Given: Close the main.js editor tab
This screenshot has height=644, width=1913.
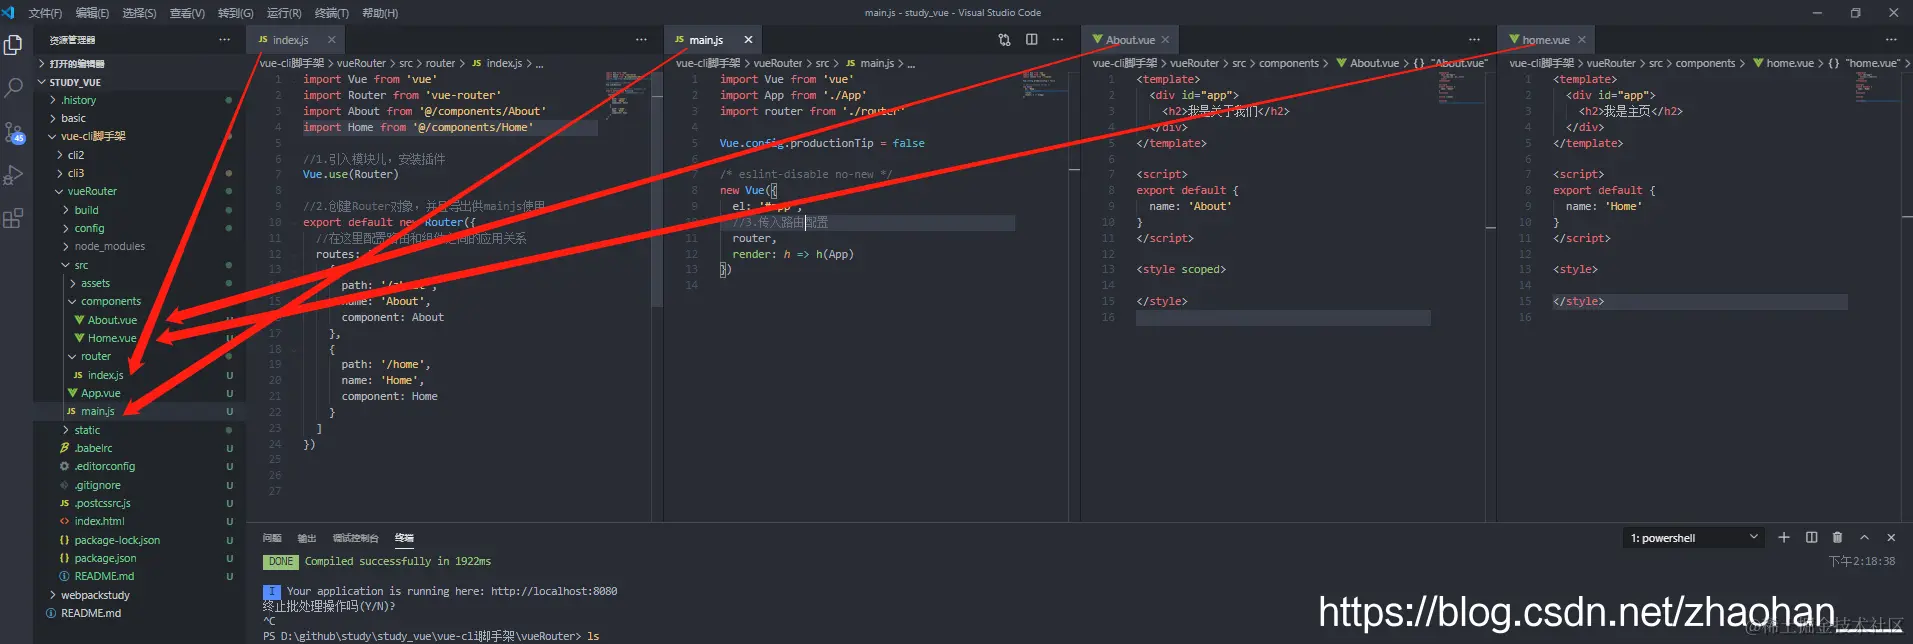Looking at the screenshot, I should (748, 40).
